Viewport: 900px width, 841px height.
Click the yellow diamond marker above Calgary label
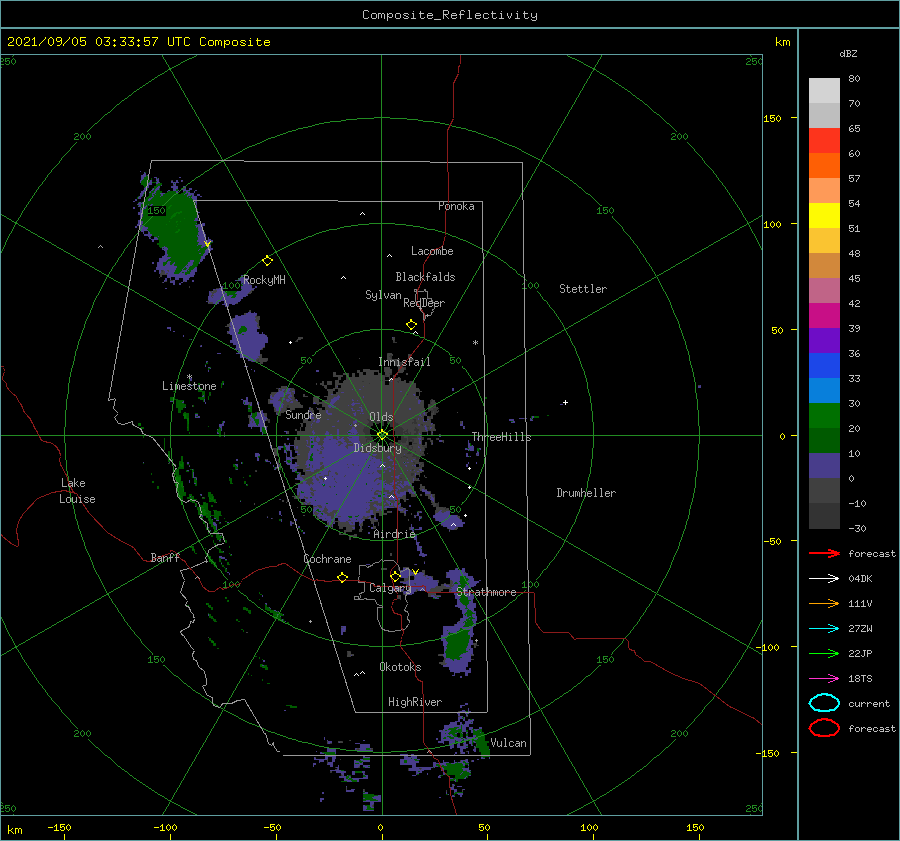(395, 576)
